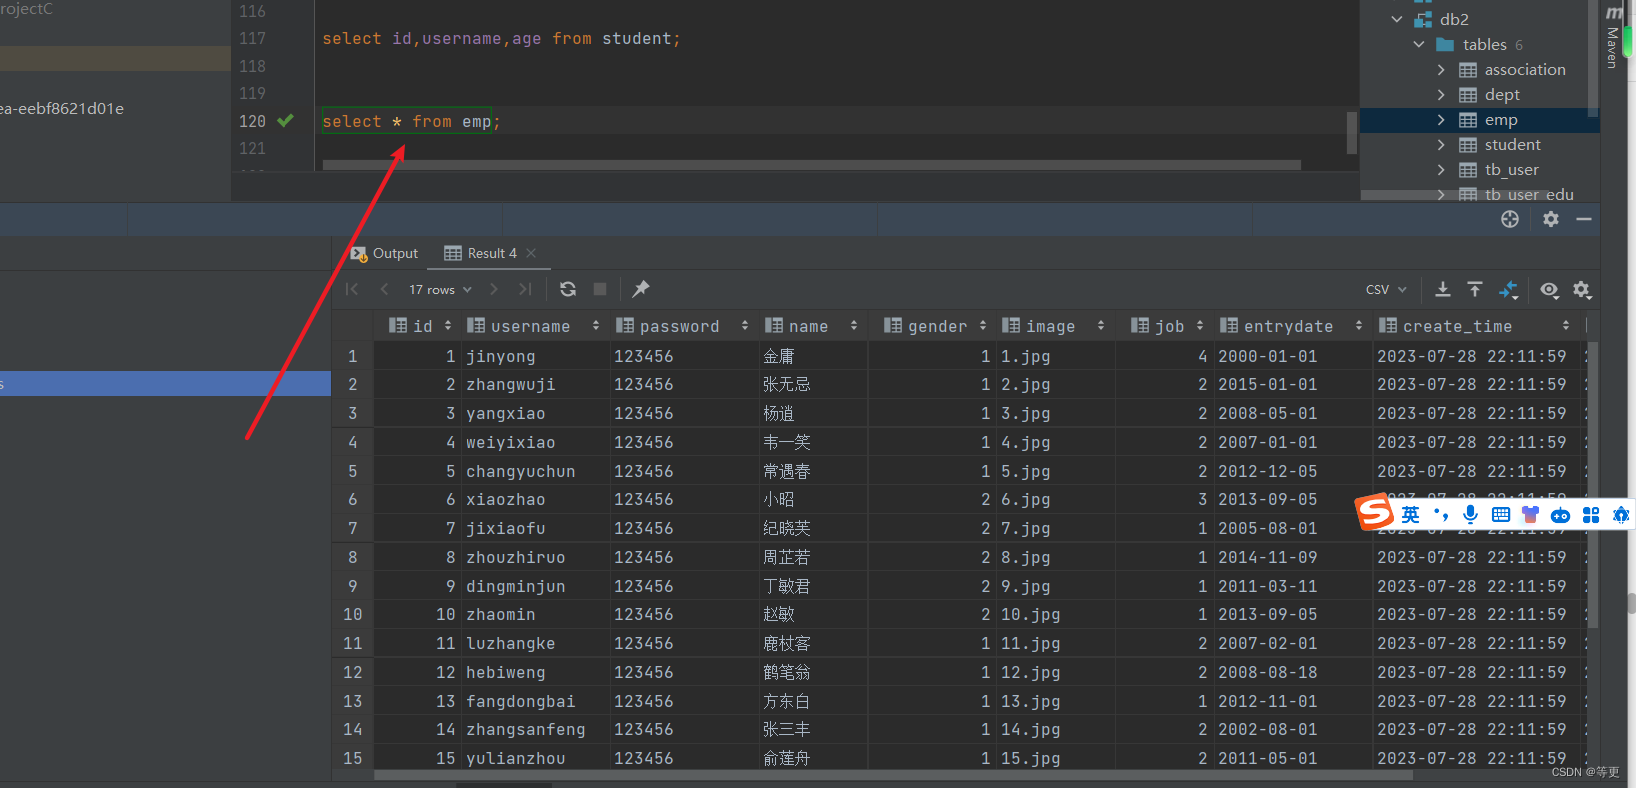Open Sogou soft keyboard icon
1636x788 pixels.
click(x=1501, y=515)
